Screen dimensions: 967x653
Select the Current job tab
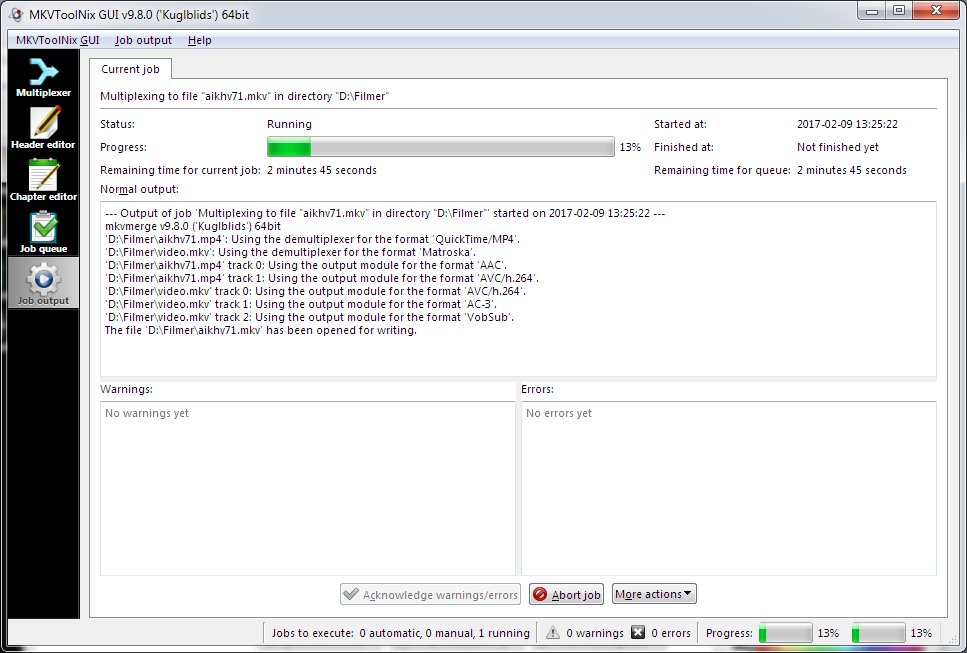pos(130,69)
